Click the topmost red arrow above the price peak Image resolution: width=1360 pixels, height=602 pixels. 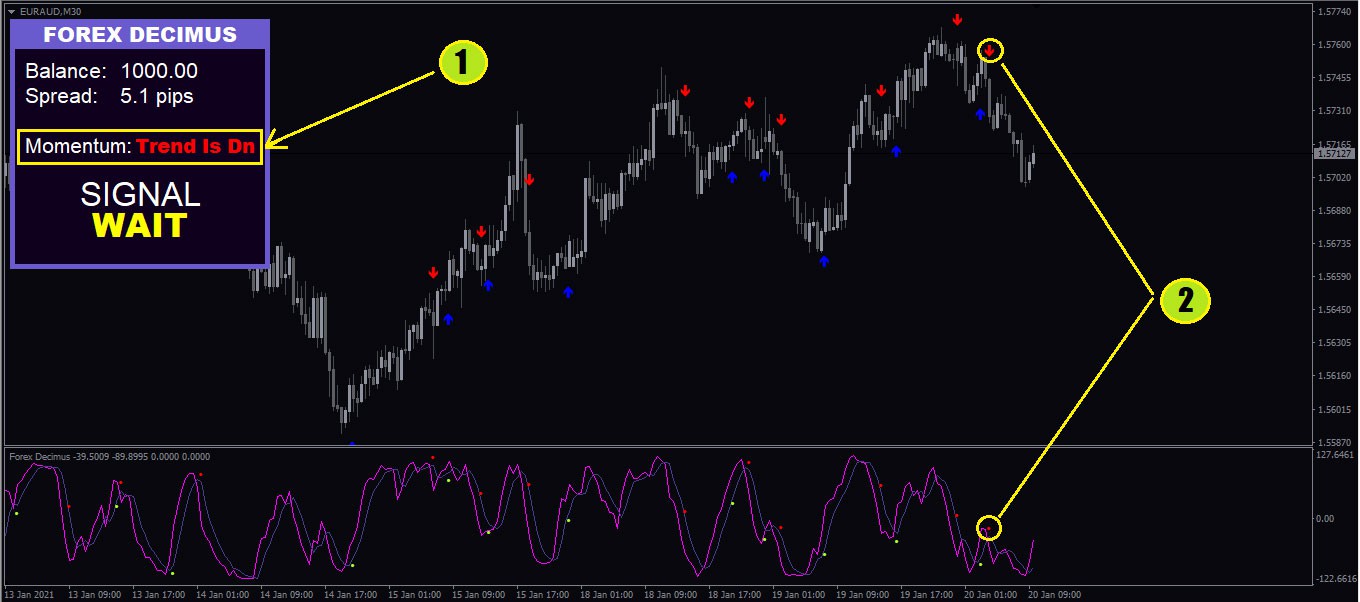pyautogui.click(x=957, y=19)
